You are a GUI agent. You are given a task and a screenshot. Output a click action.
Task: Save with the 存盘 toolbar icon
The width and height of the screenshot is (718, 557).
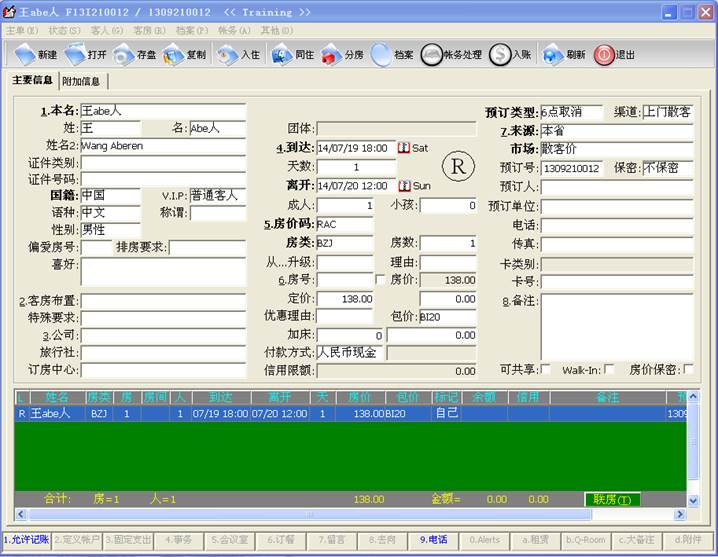point(124,55)
